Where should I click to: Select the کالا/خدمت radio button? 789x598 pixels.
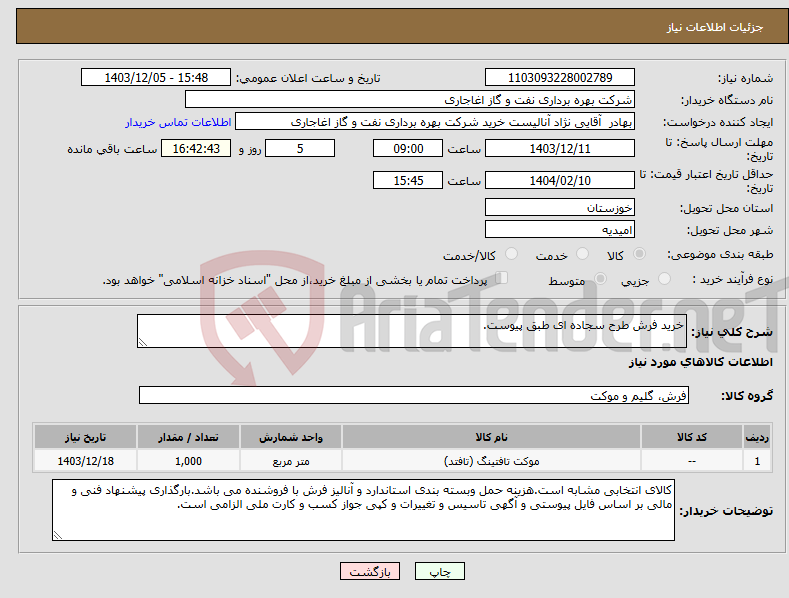pos(511,254)
